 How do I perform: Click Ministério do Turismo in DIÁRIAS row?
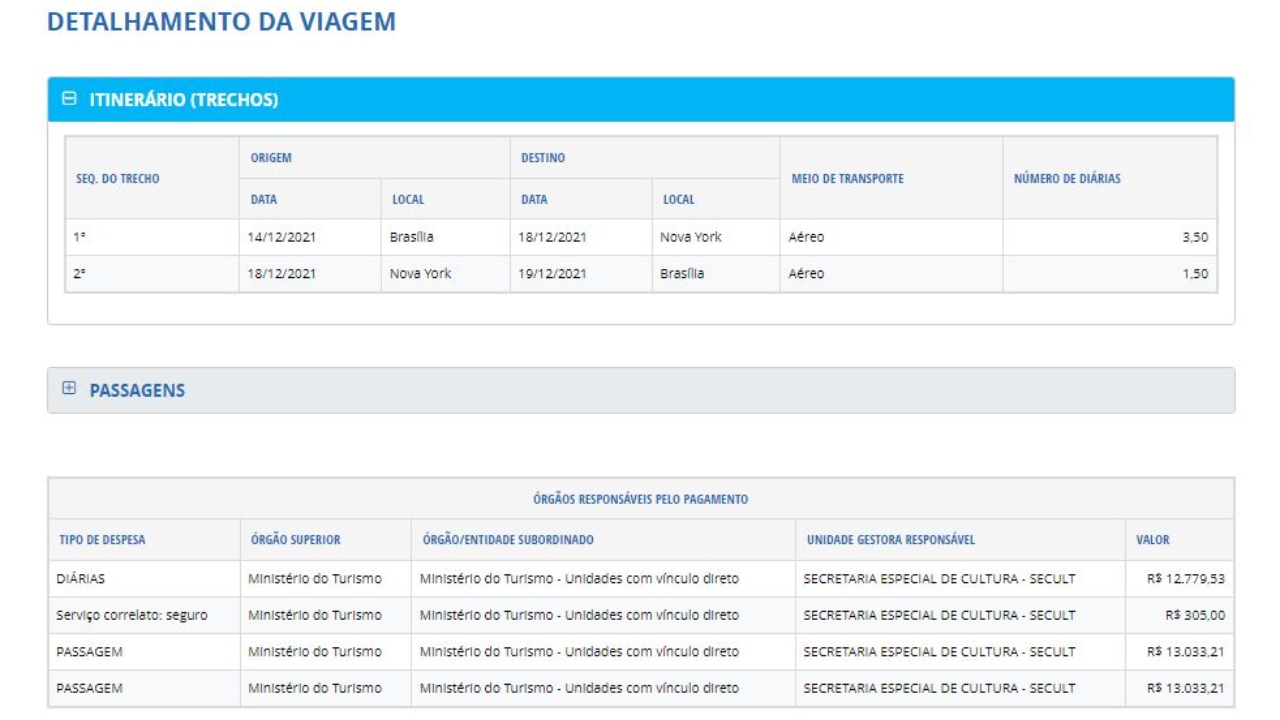(x=315, y=579)
